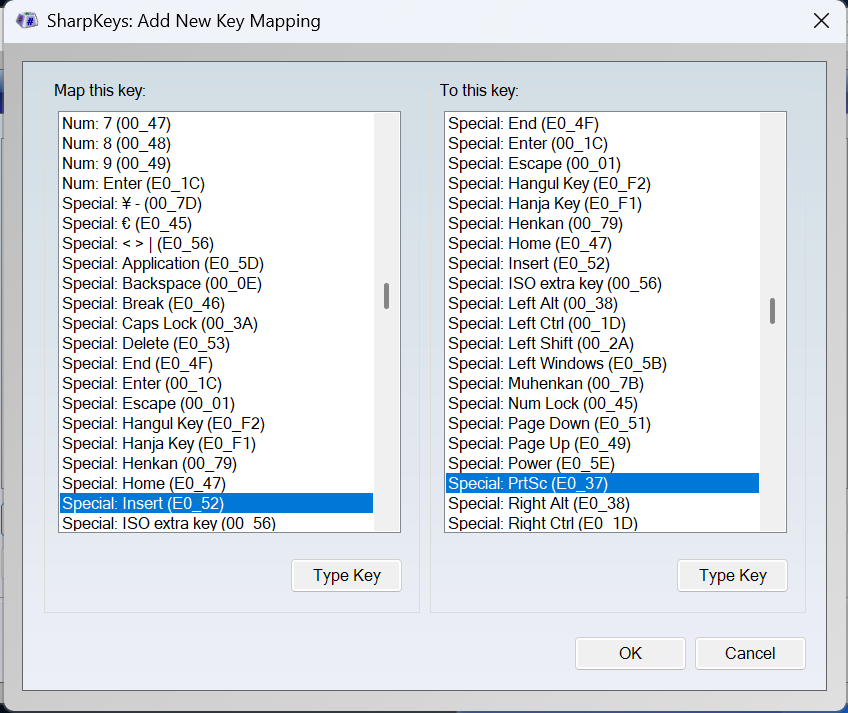Viewport: 848px width, 713px height.
Task: Click the right Type Key button under To this key
Action: (x=732, y=576)
